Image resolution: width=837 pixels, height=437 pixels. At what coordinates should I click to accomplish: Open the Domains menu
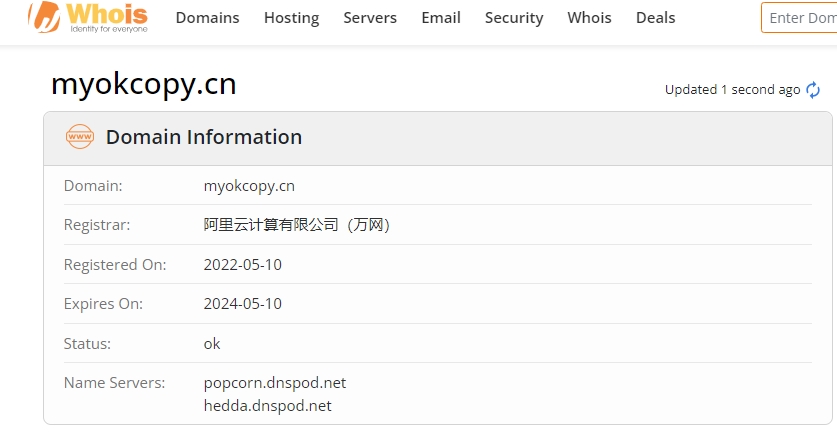coord(207,18)
